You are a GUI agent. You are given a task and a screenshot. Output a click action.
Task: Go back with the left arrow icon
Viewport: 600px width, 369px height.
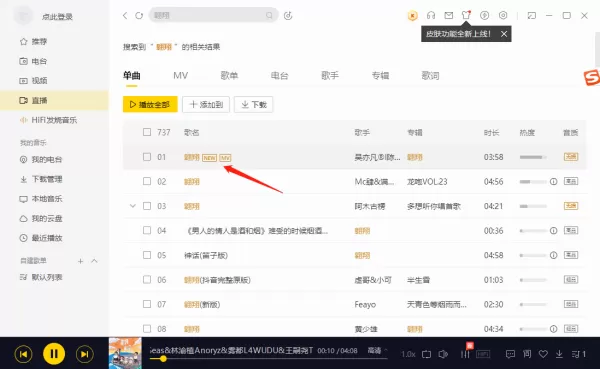click(x=125, y=16)
